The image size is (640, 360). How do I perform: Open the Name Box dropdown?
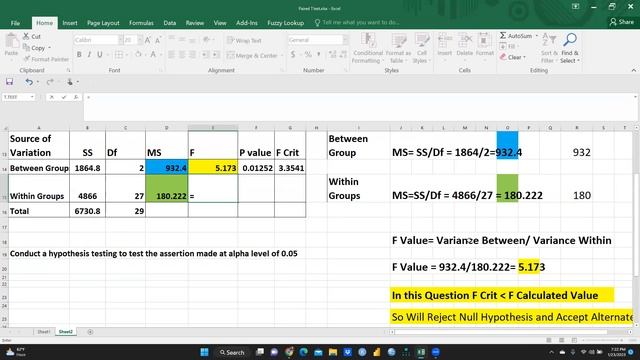tap(32, 97)
